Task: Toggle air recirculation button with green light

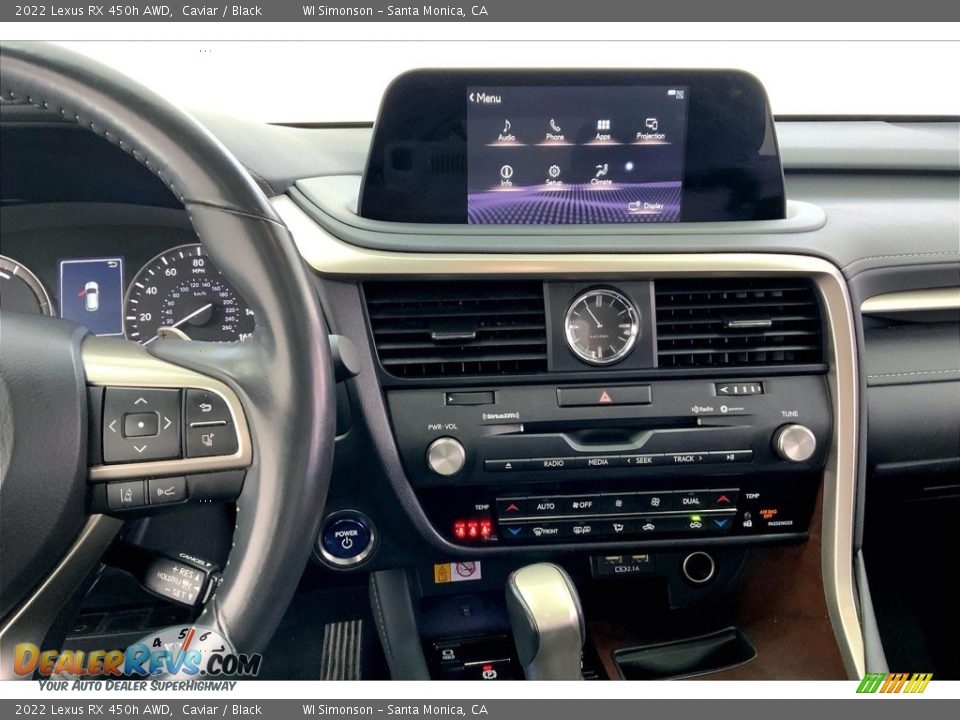Action: pos(695,524)
